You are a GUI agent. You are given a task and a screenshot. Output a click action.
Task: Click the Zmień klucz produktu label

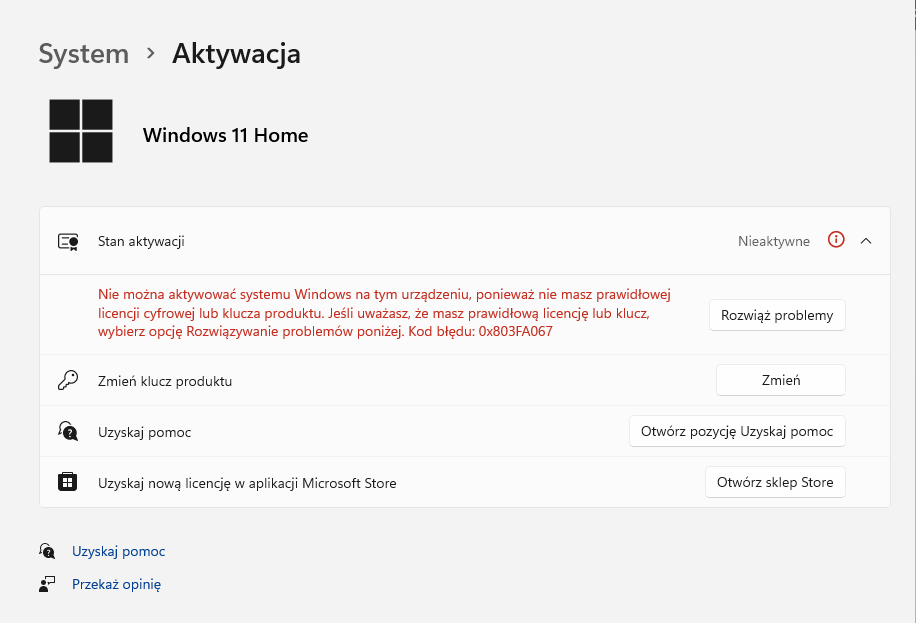pos(165,381)
